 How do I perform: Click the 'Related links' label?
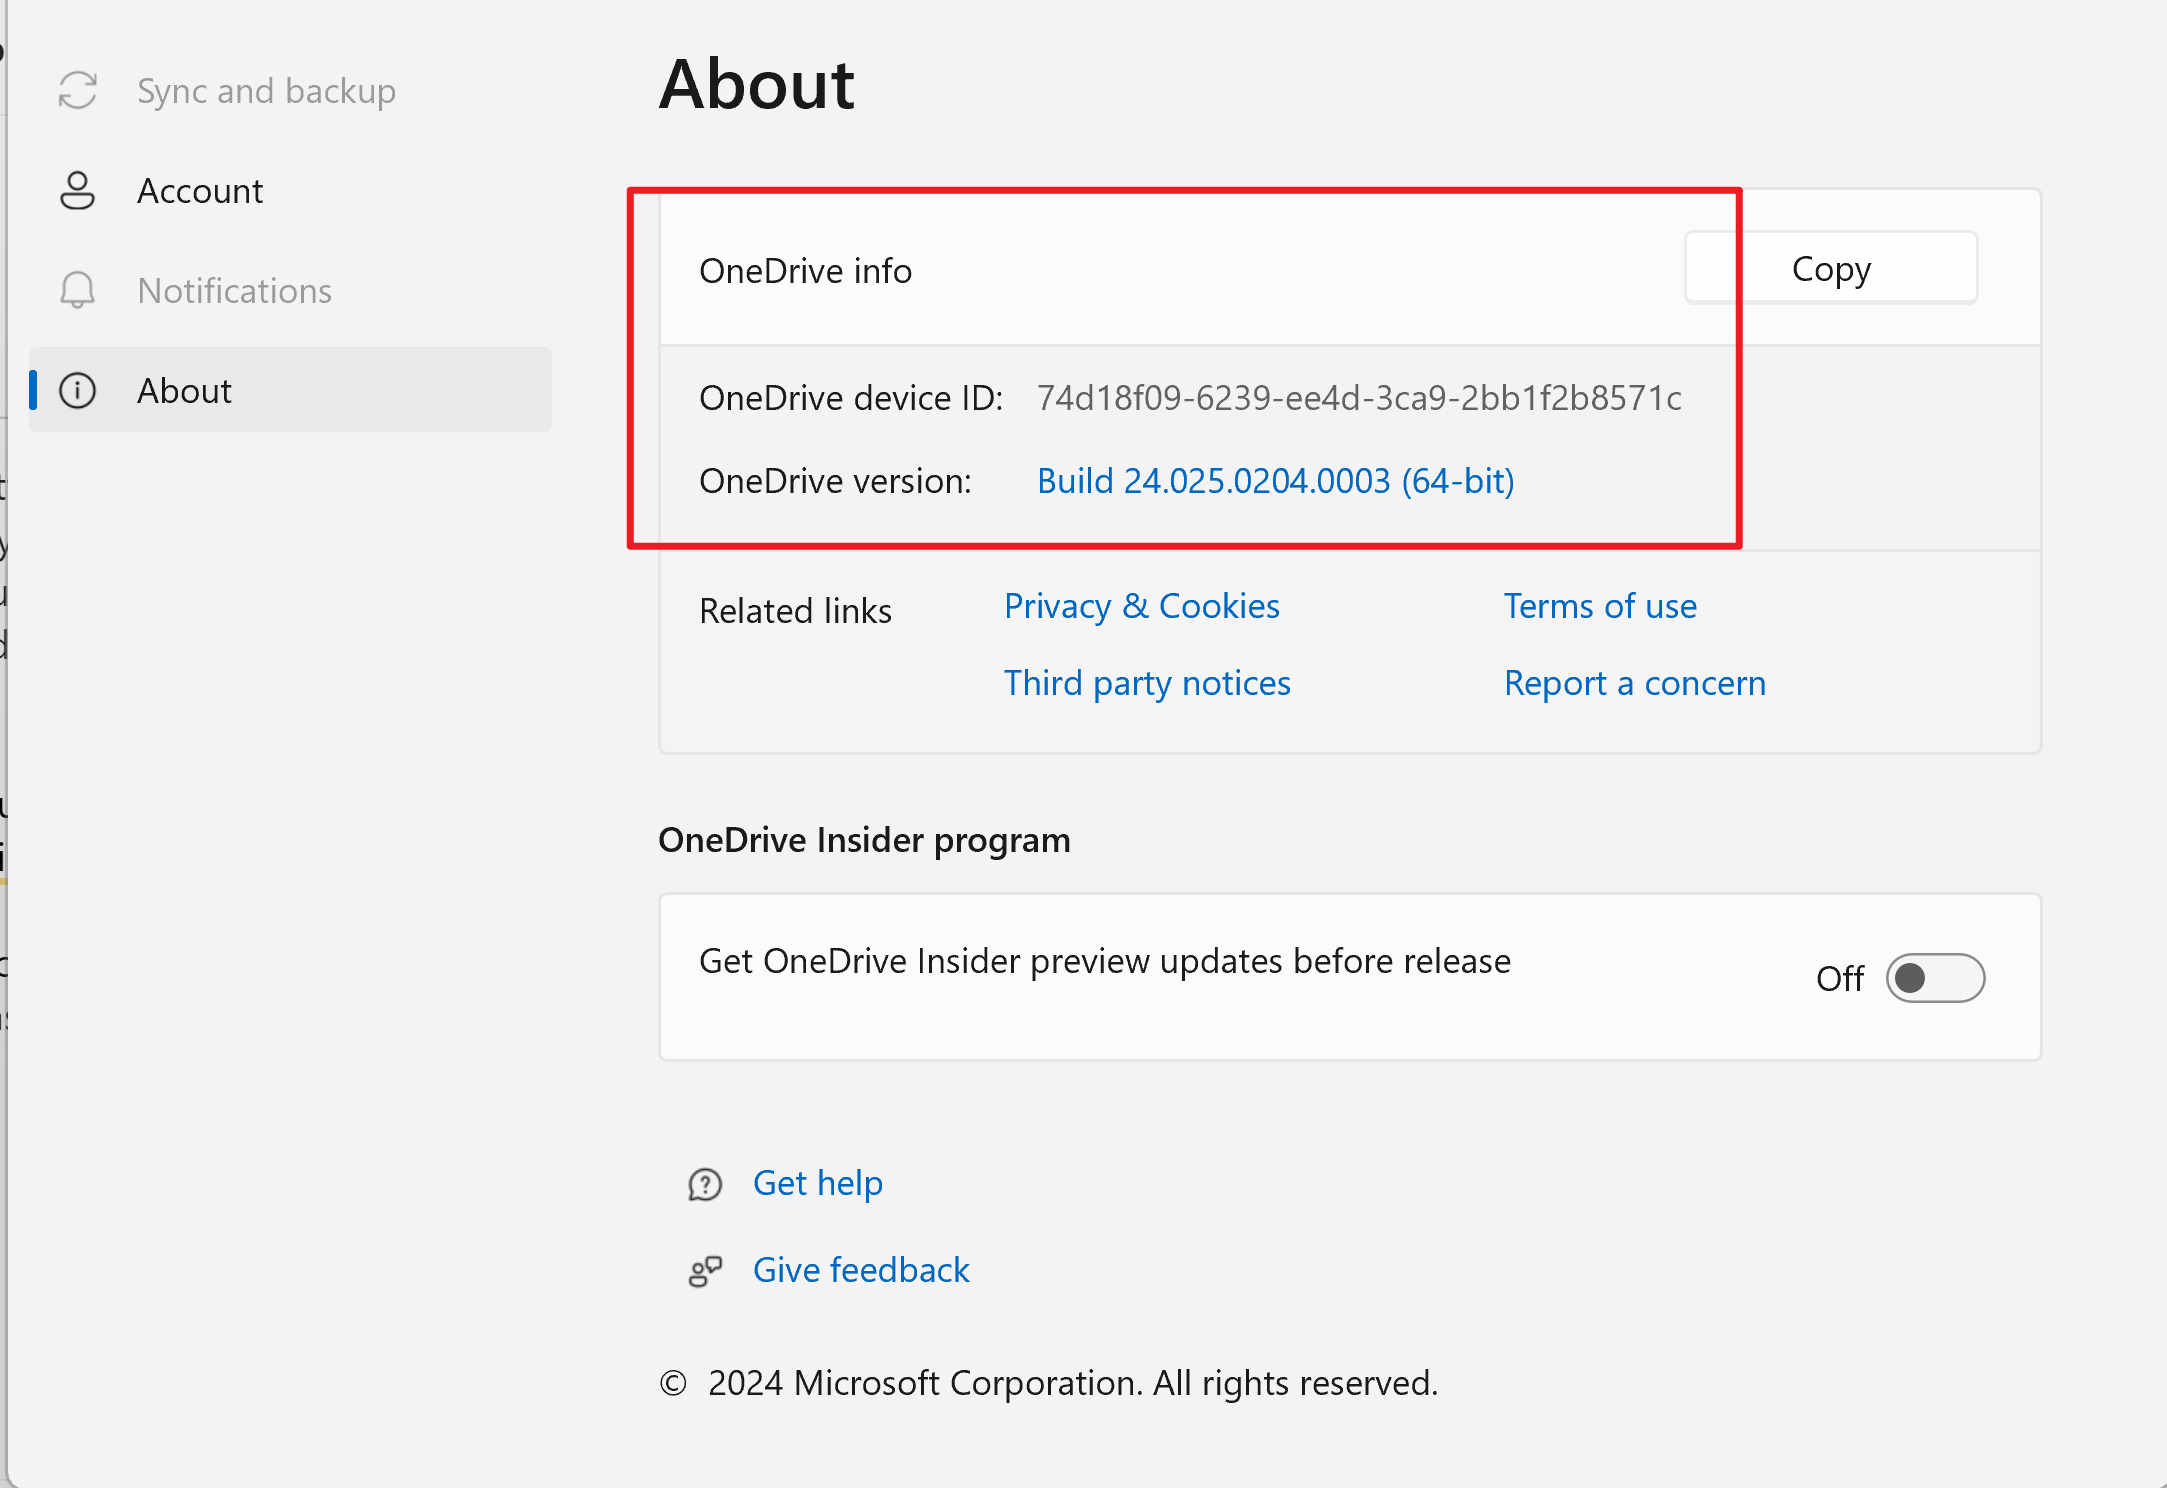795,611
